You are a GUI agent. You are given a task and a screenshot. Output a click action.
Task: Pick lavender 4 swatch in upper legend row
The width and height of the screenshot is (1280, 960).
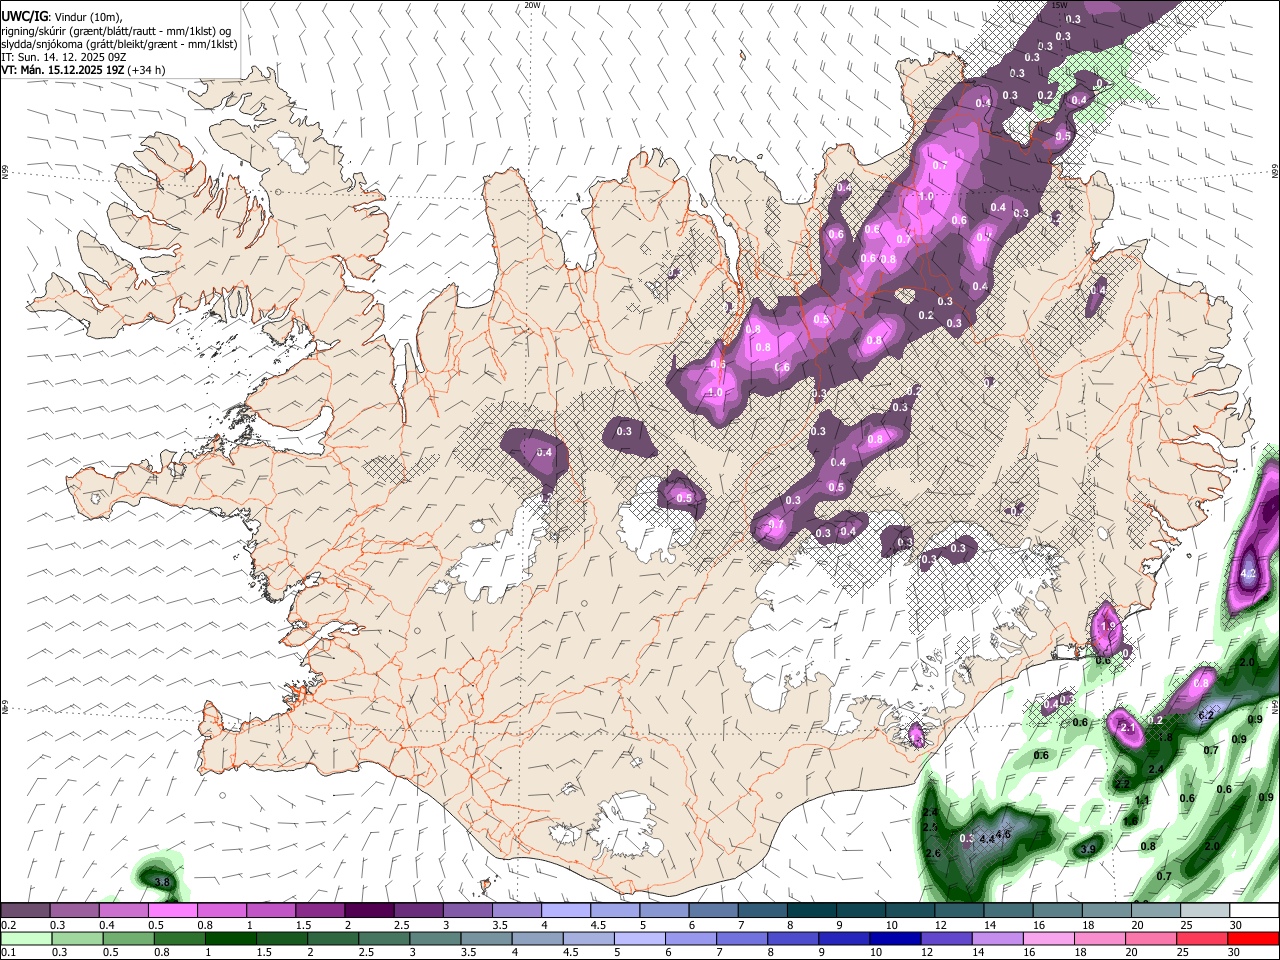[x=565, y=911]
